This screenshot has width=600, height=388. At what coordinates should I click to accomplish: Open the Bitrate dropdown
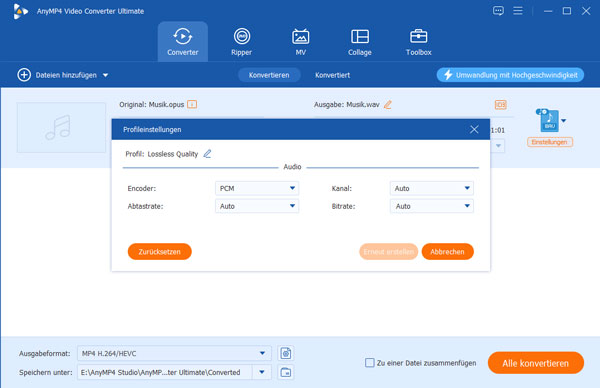click(432, 206)
